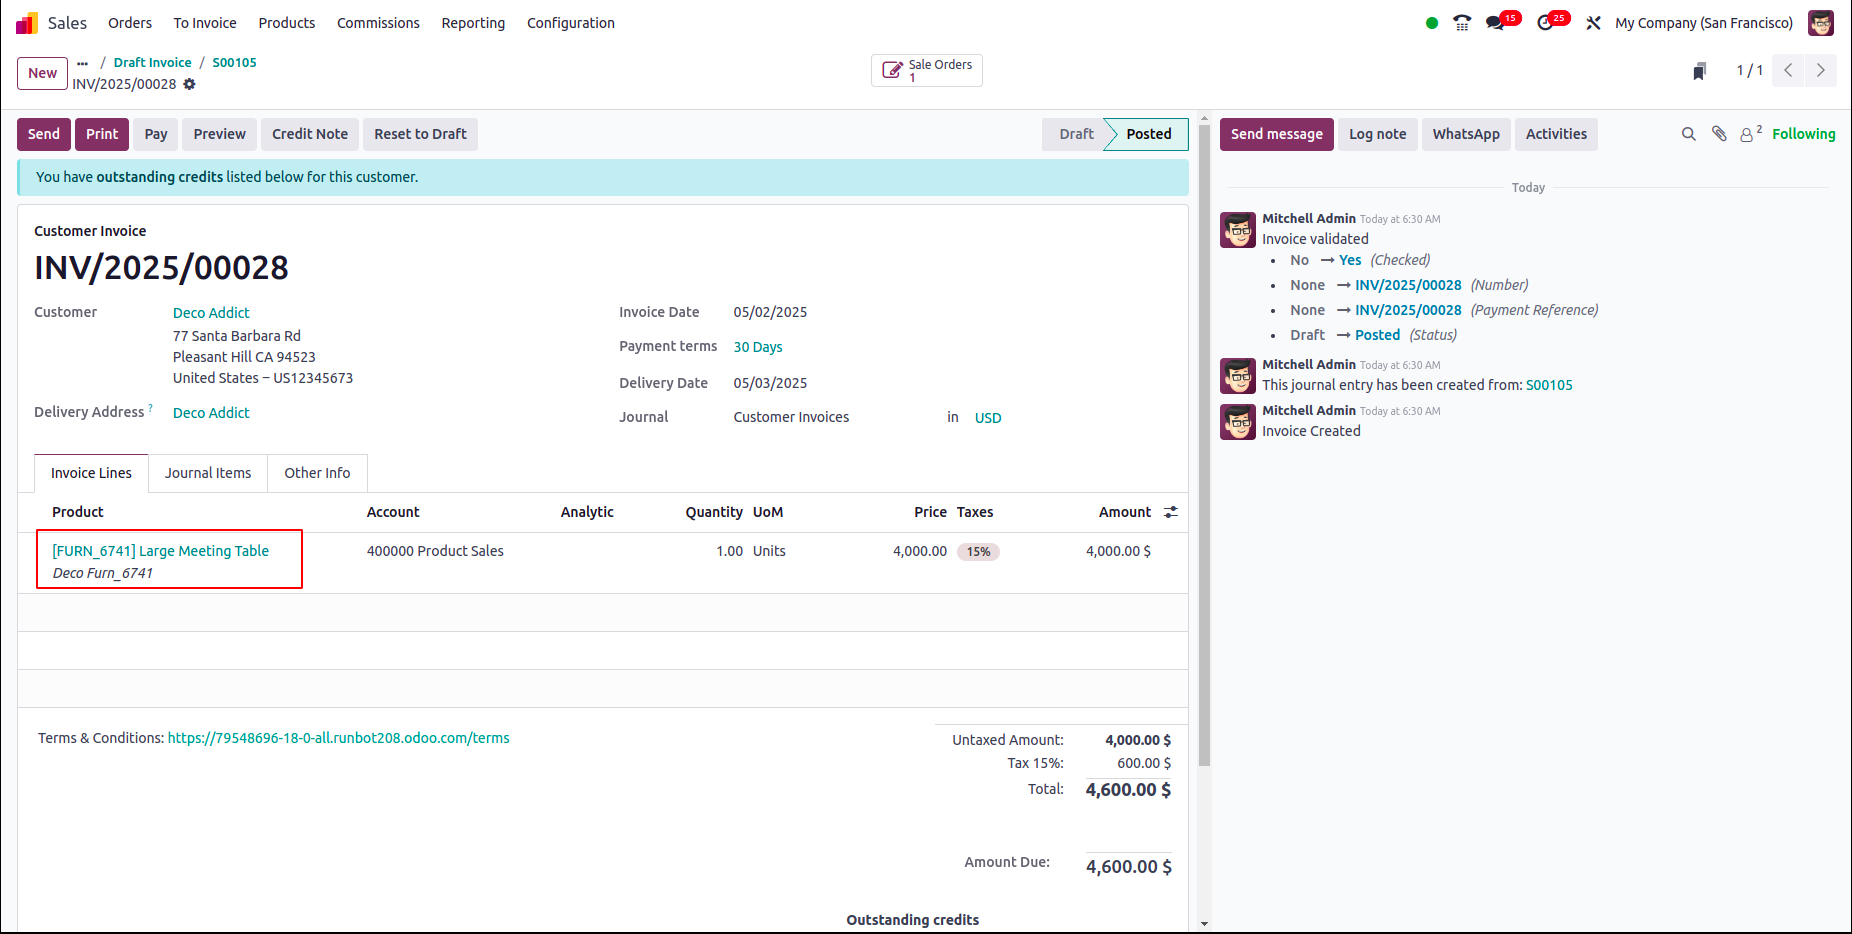Go to next record arrow
Screen dimensions: 1852x934
tap(1820, 70)
